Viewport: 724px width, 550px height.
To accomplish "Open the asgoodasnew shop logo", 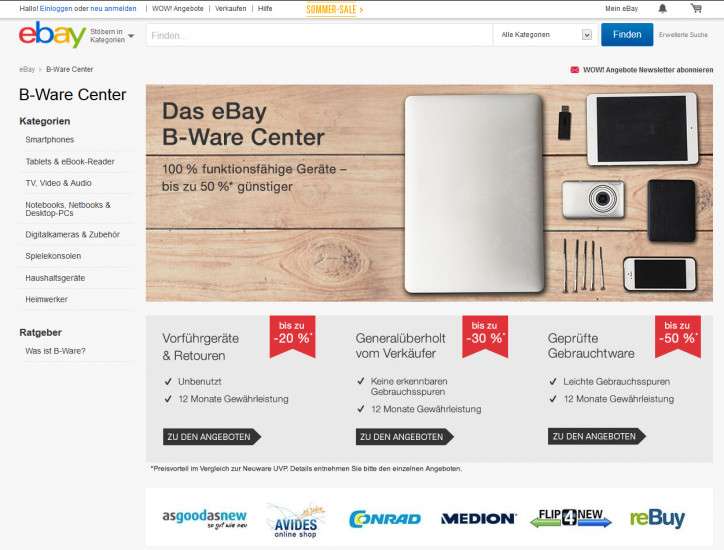I will [205, 519].
